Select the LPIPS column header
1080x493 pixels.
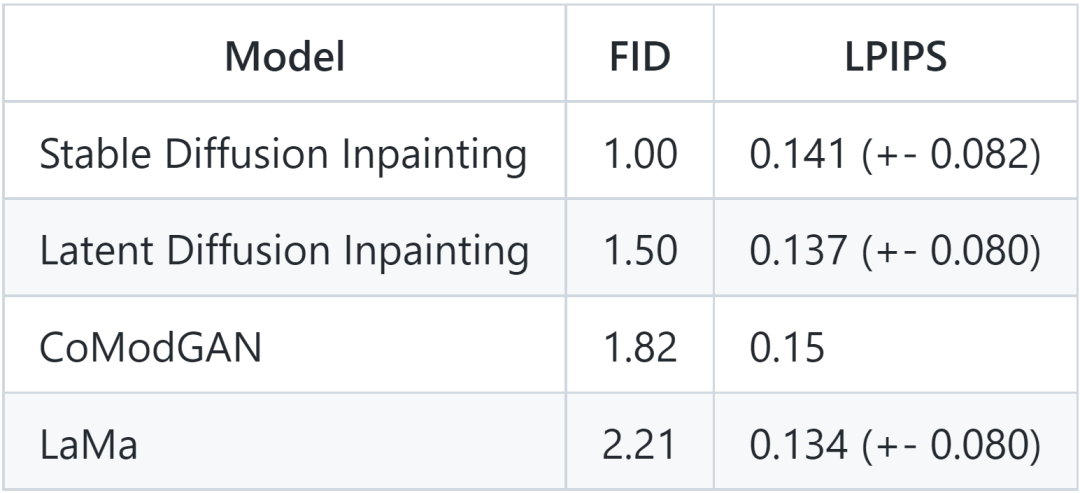pos(892,59)
